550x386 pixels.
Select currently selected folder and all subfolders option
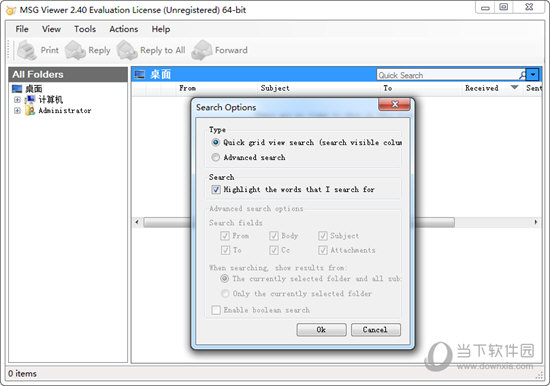pos(224,279)
